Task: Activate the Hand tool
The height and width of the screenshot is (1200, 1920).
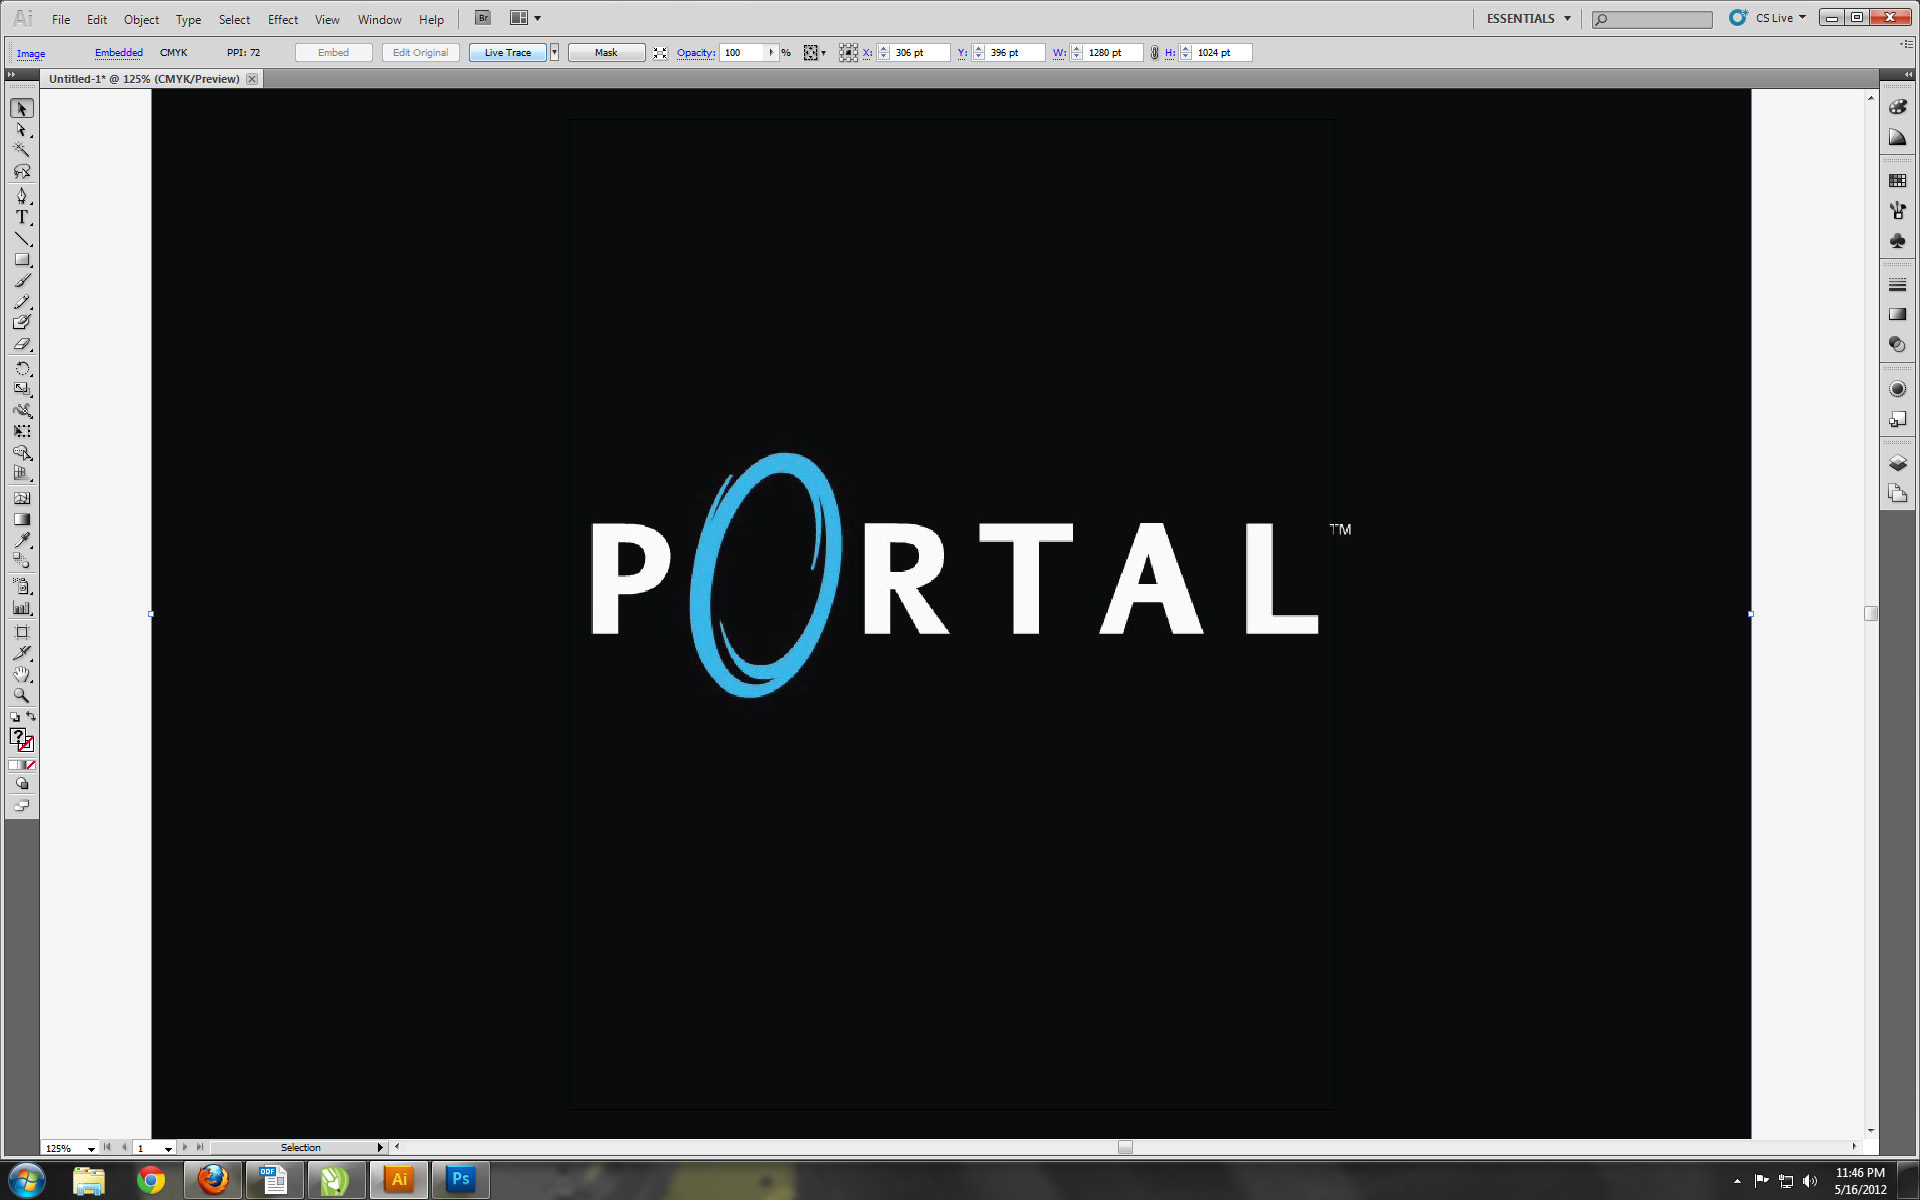Action: pyautogui.click(x=22, y=674)
